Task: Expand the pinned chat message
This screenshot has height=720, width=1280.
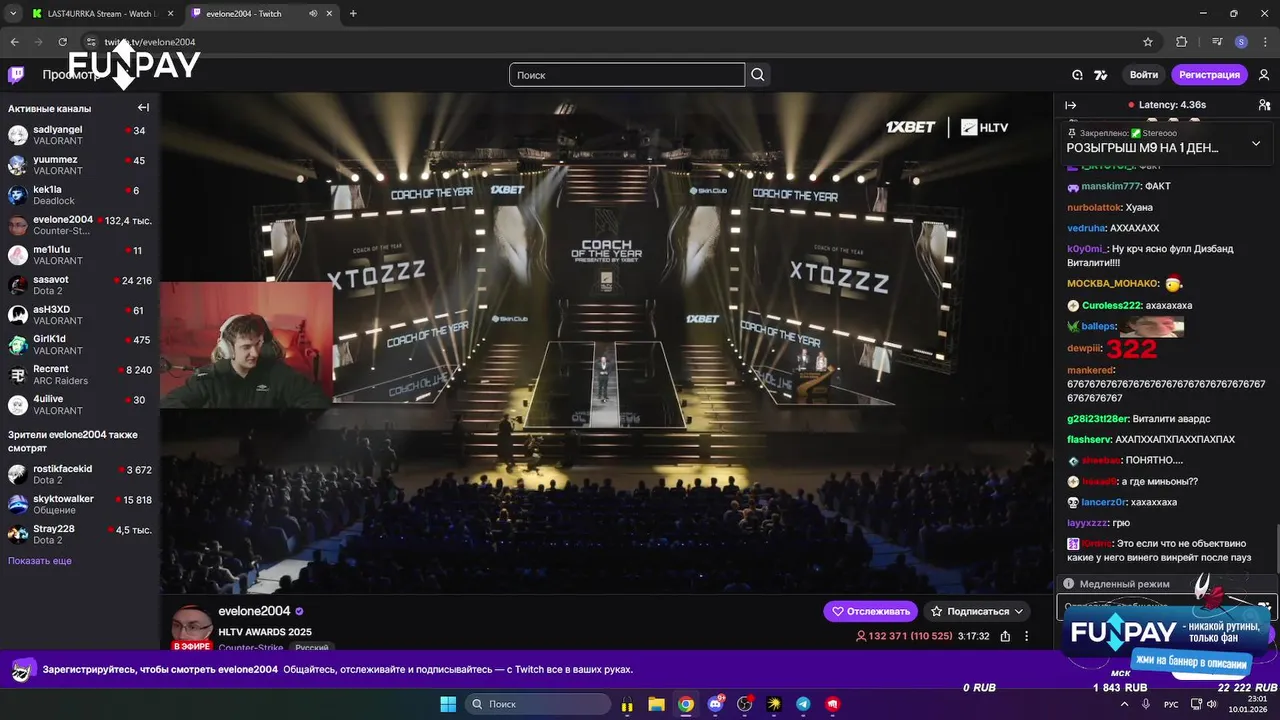Action: (1256, 143)
